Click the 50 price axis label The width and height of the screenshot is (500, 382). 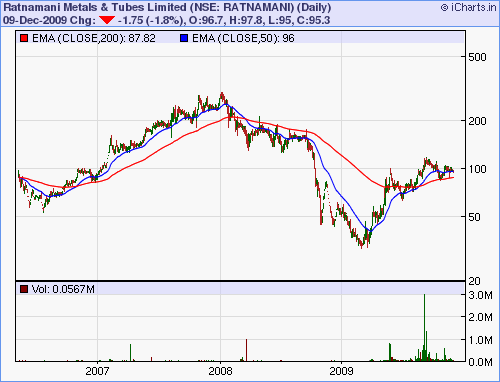click(474, 217)
